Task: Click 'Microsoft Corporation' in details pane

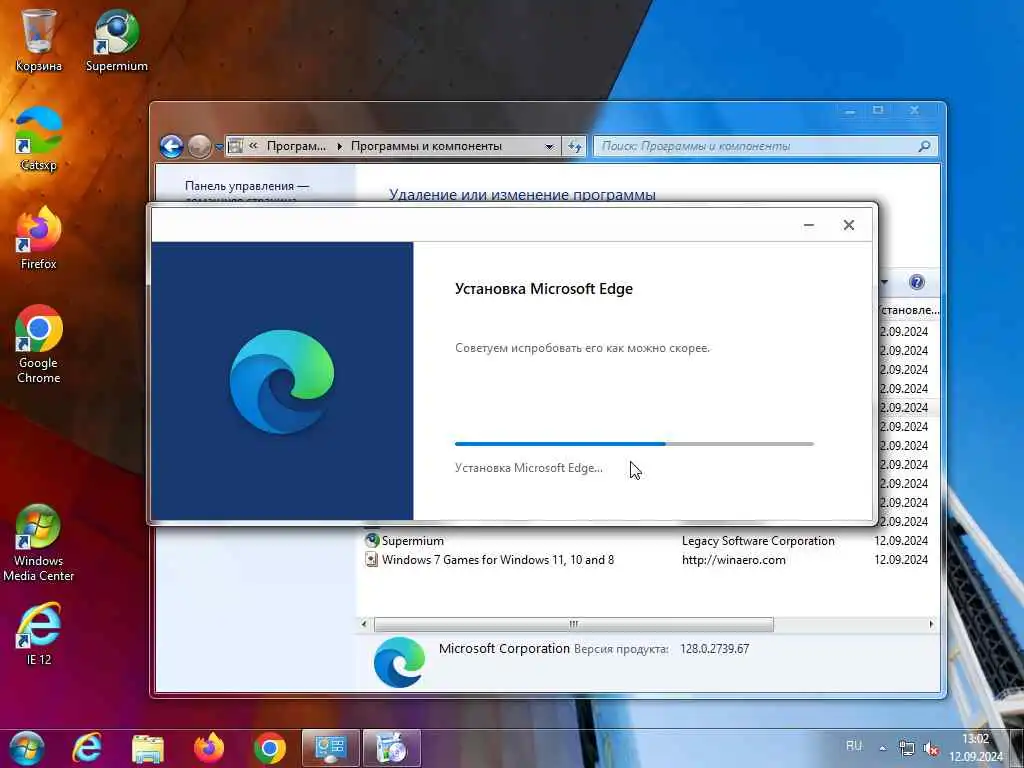Action: click(x=504, y=648)
